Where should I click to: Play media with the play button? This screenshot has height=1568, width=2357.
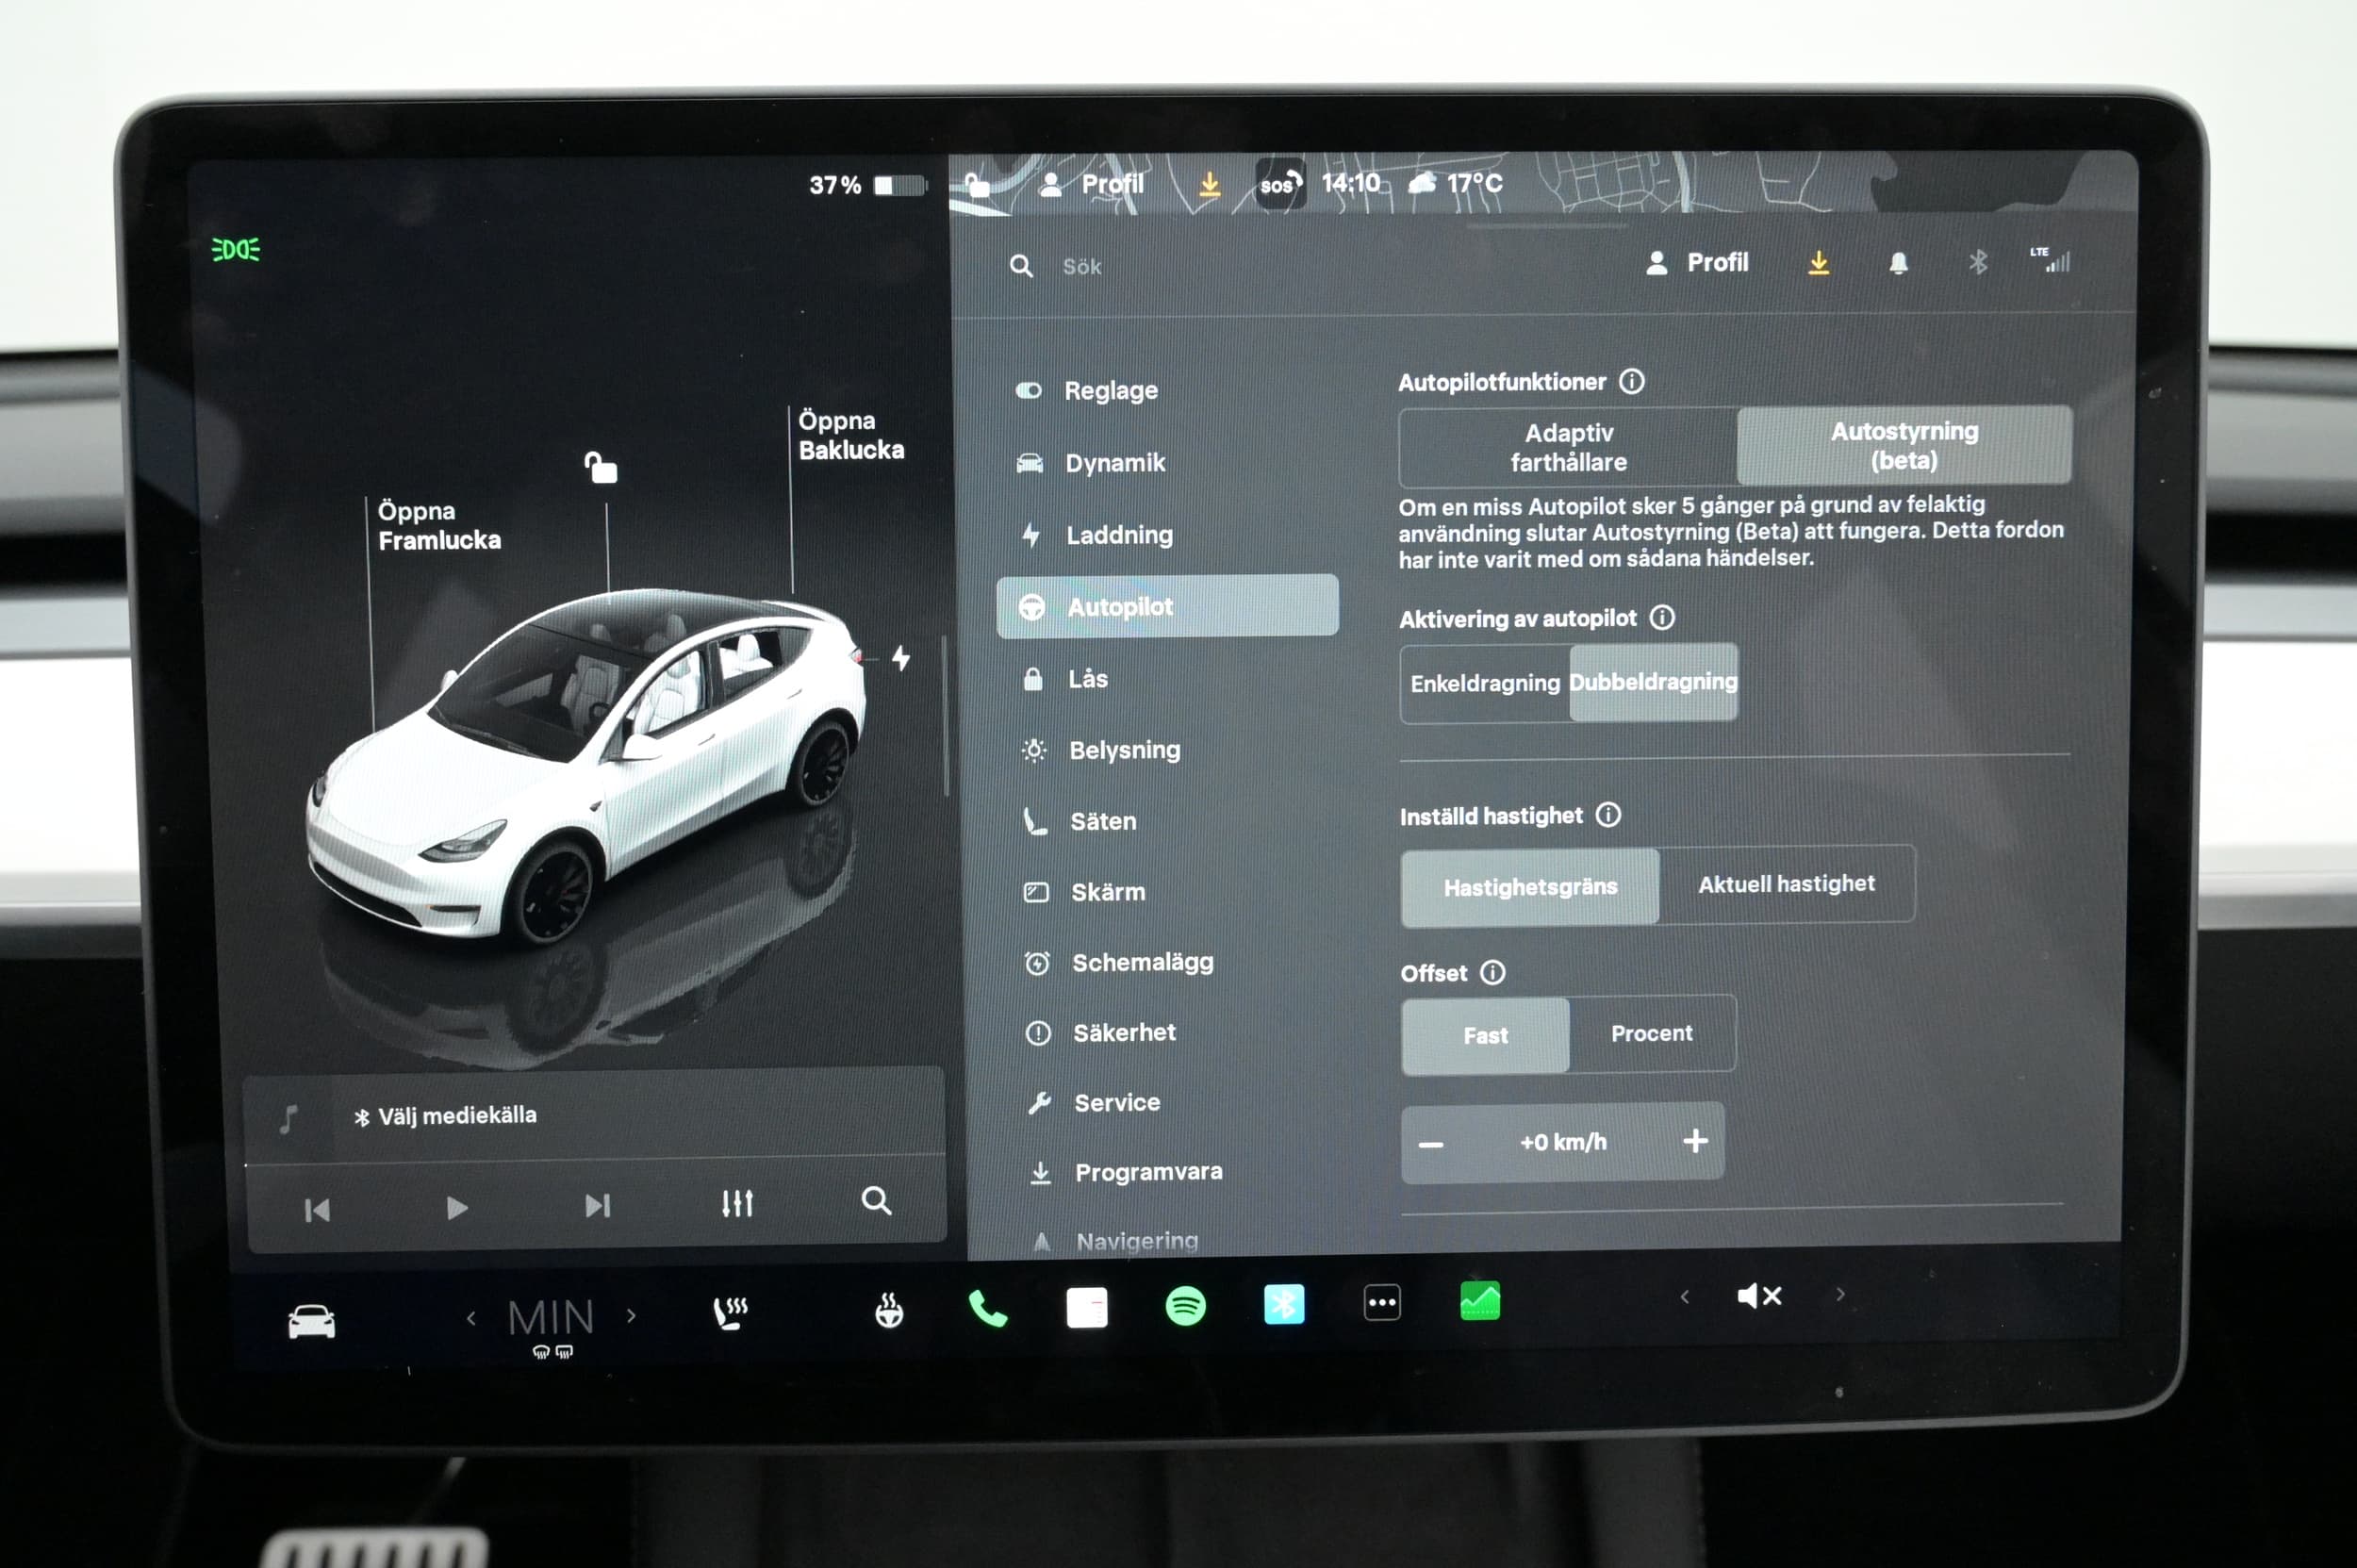[x=456, y=1208]
